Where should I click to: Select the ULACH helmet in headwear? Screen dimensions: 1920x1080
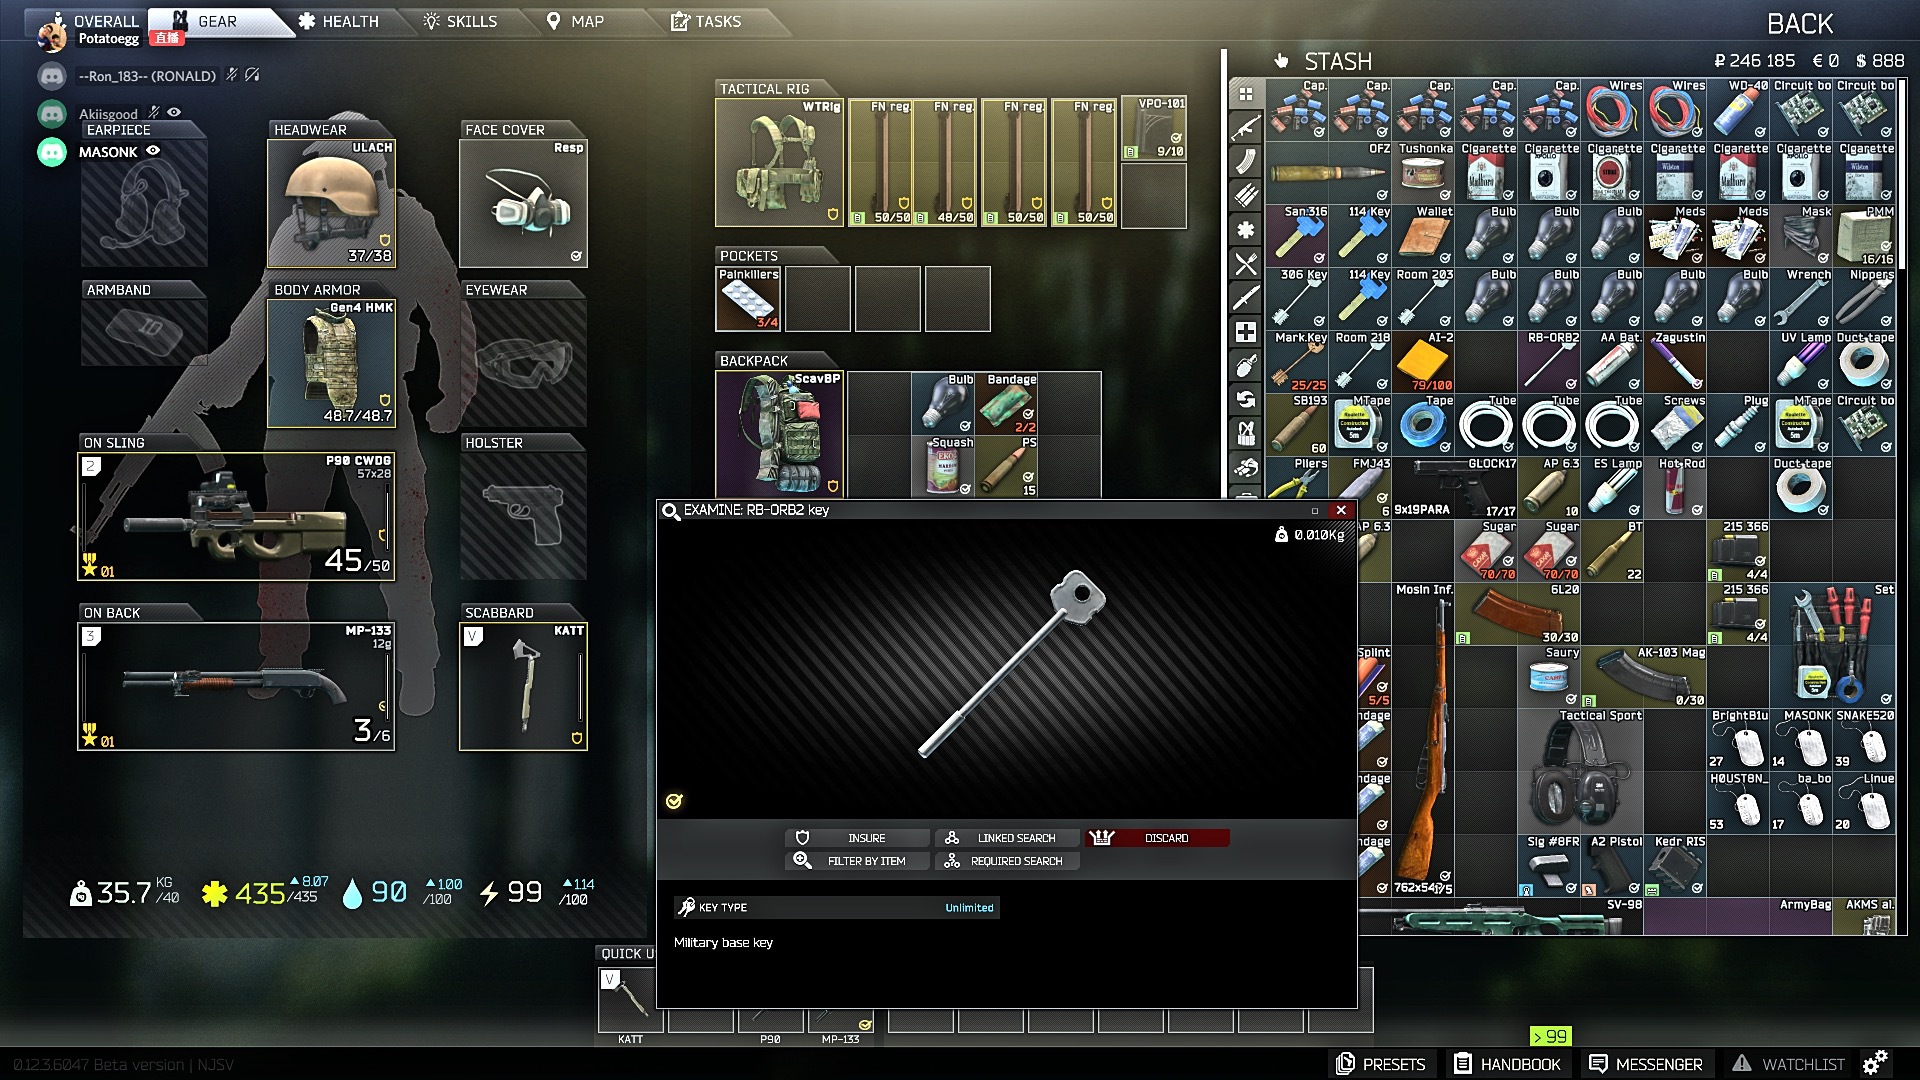coord(331,203)
